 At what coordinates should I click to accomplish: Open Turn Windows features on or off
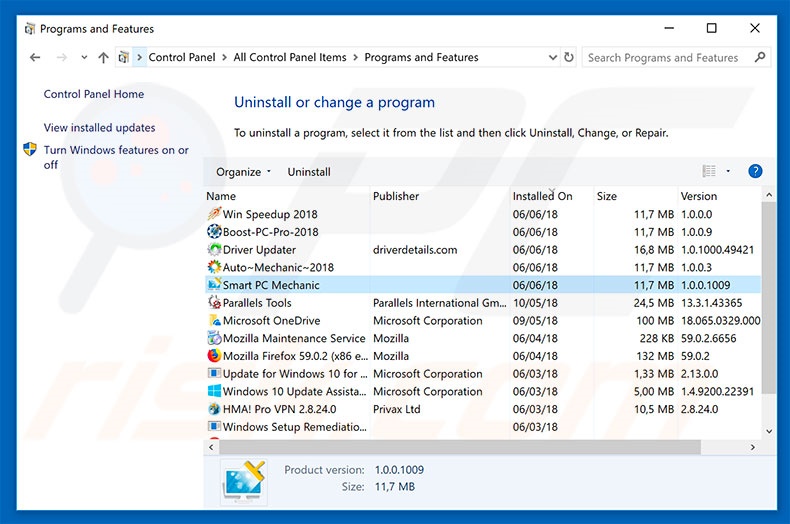(x=116, y=157)
